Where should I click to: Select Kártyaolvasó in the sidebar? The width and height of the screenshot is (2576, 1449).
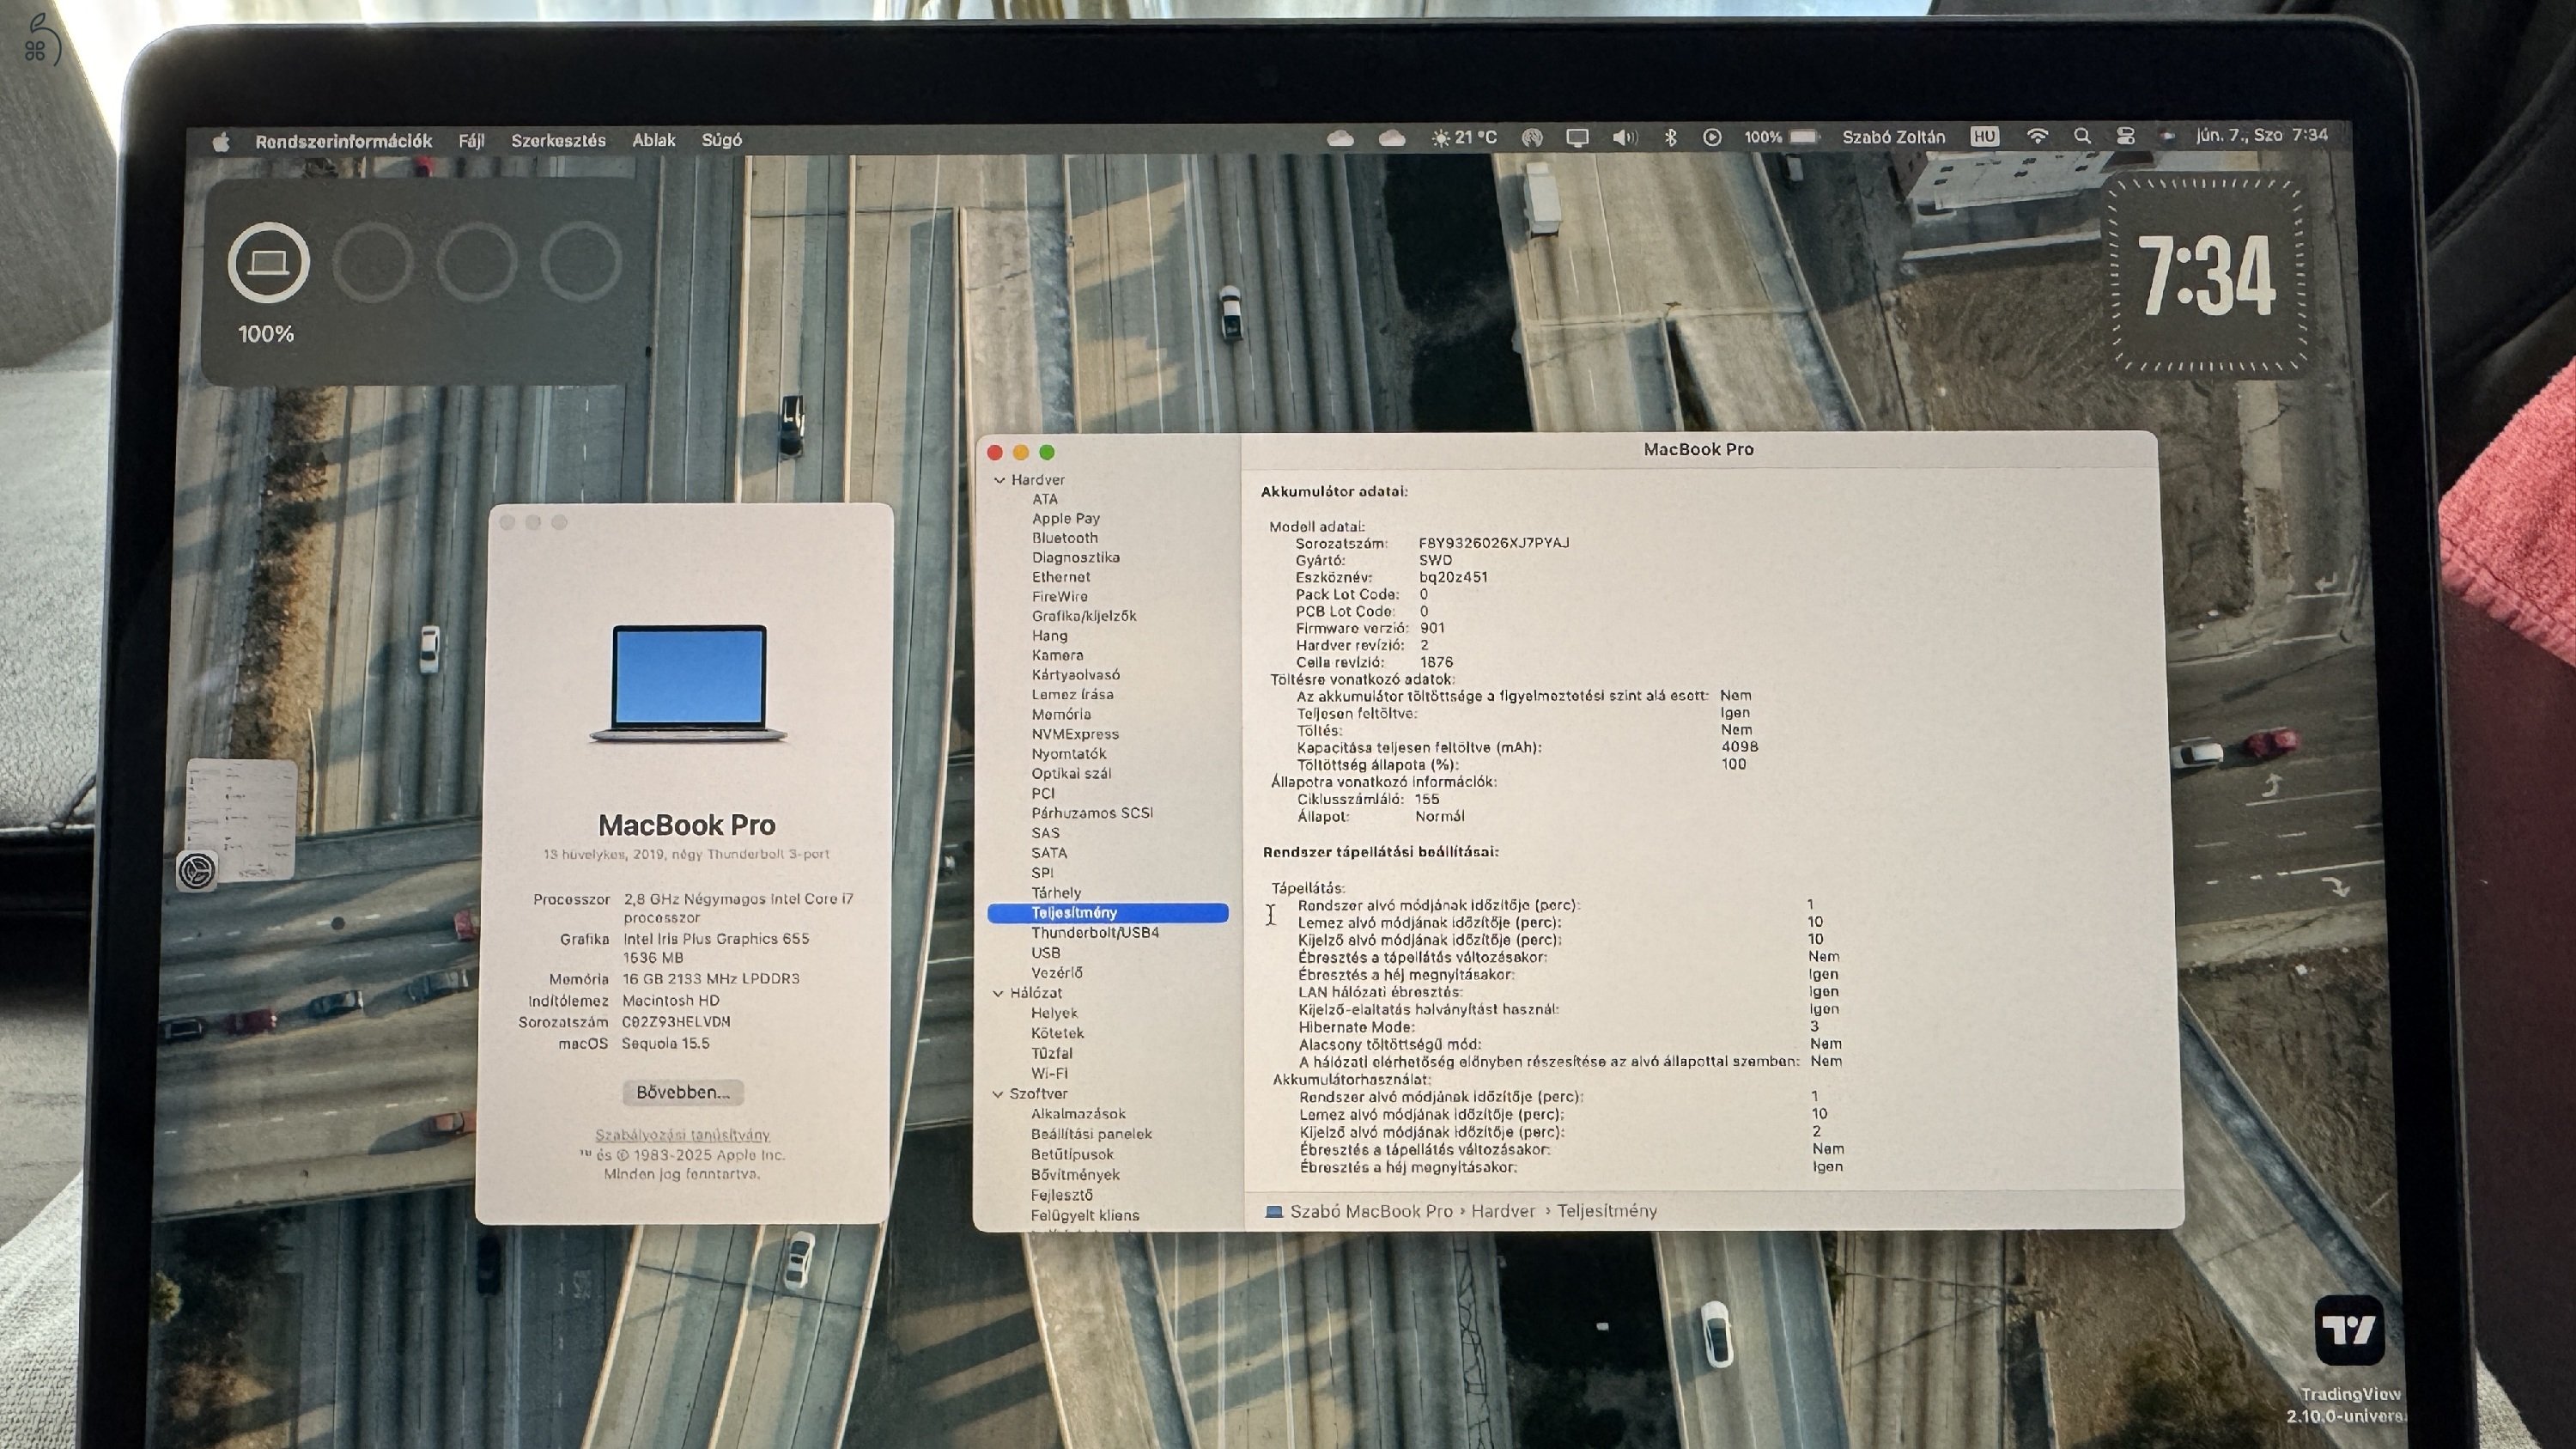click(1075, 675)
